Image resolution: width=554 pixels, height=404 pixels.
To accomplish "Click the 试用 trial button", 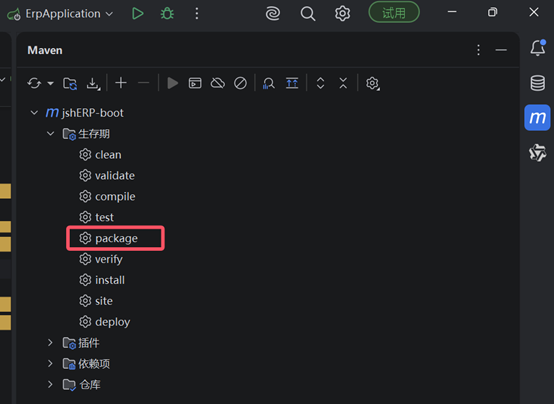I will (x=394, y=12).
